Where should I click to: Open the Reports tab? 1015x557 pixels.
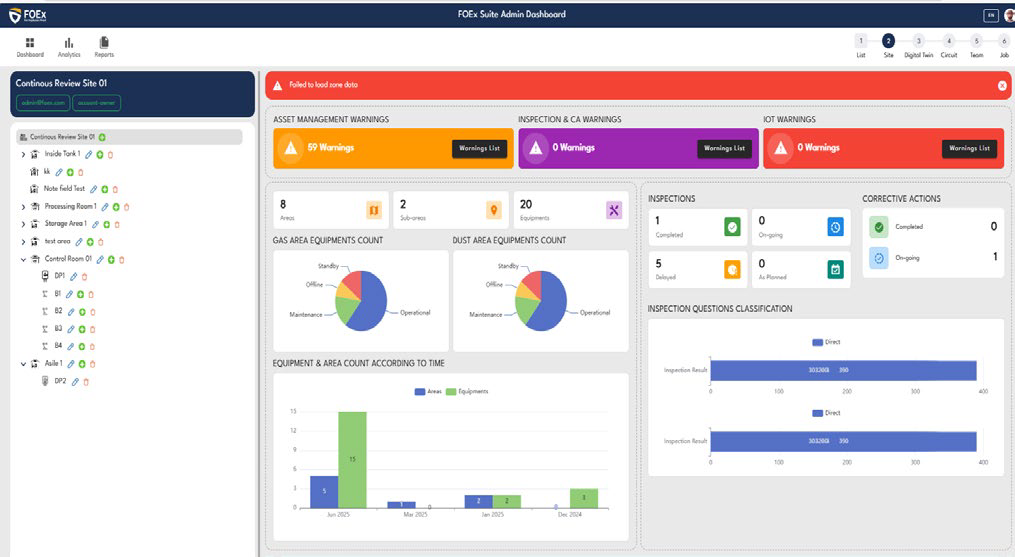(x=104, y=47)
